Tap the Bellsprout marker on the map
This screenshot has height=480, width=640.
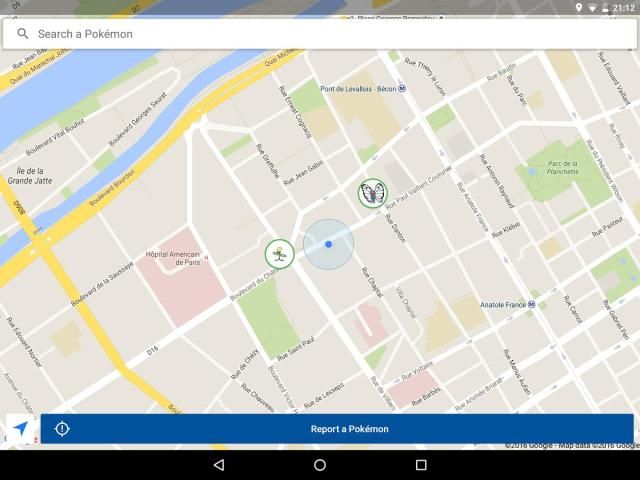[279, 254]
